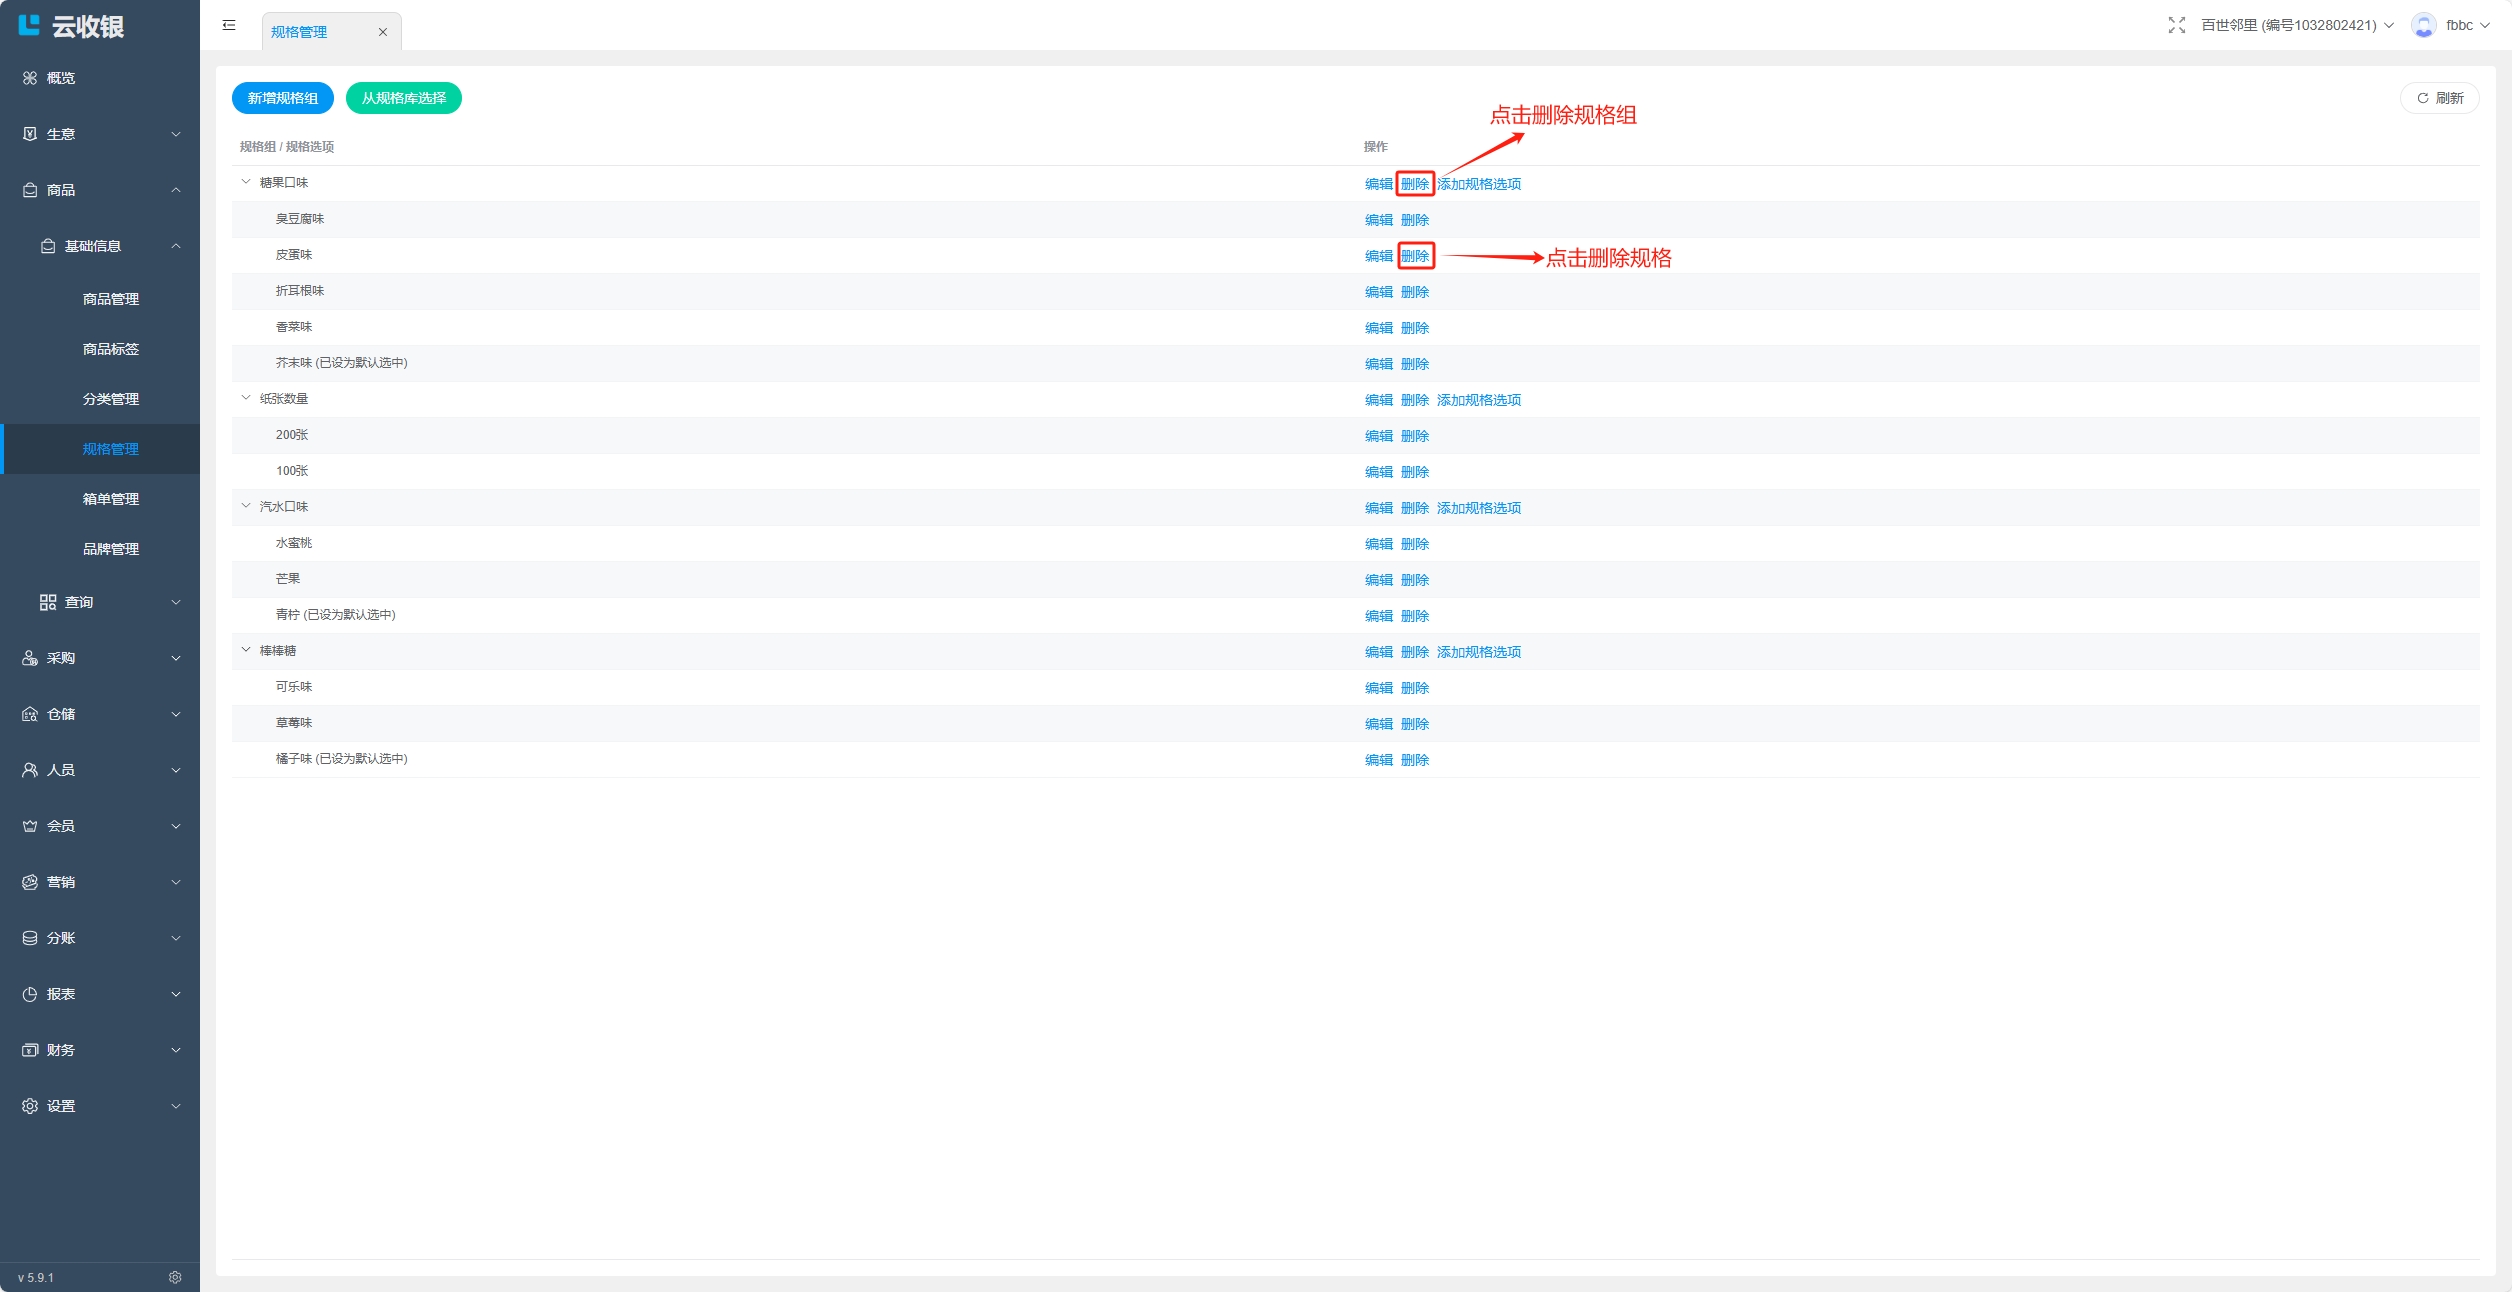The width and height of the screenshot is (2512, 1292).
Task: Click the 从规格库选择 button
Action: point(404,98)
